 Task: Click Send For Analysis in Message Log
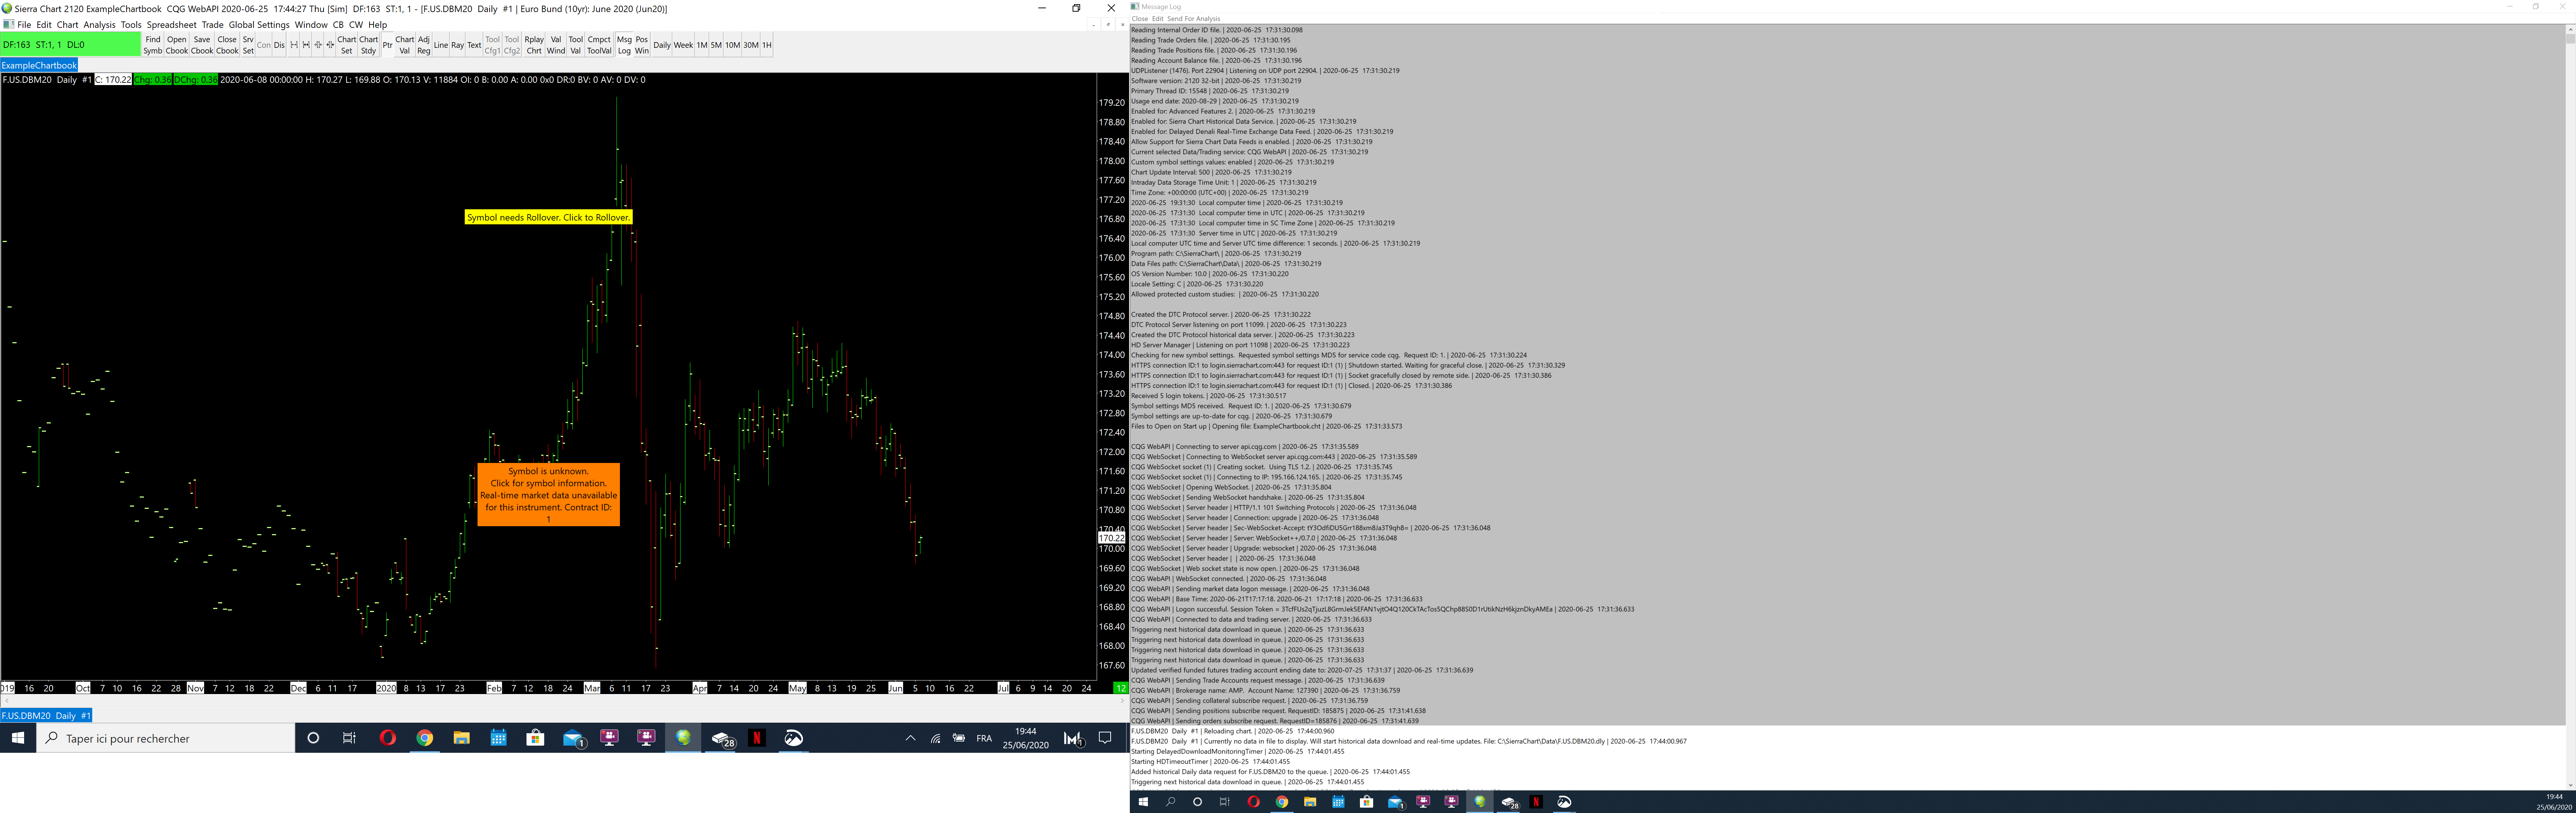click(1193, 19)
